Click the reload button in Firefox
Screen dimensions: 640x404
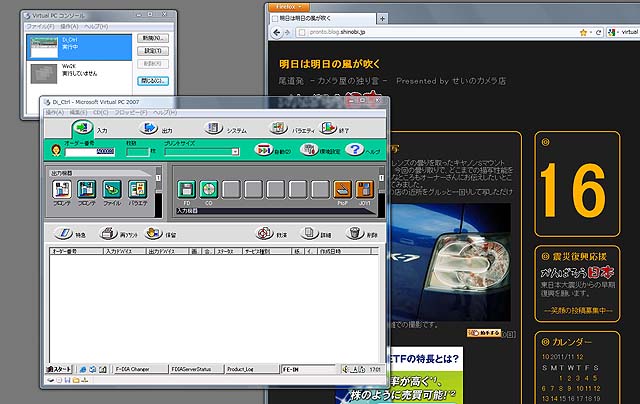pos(599,32)
